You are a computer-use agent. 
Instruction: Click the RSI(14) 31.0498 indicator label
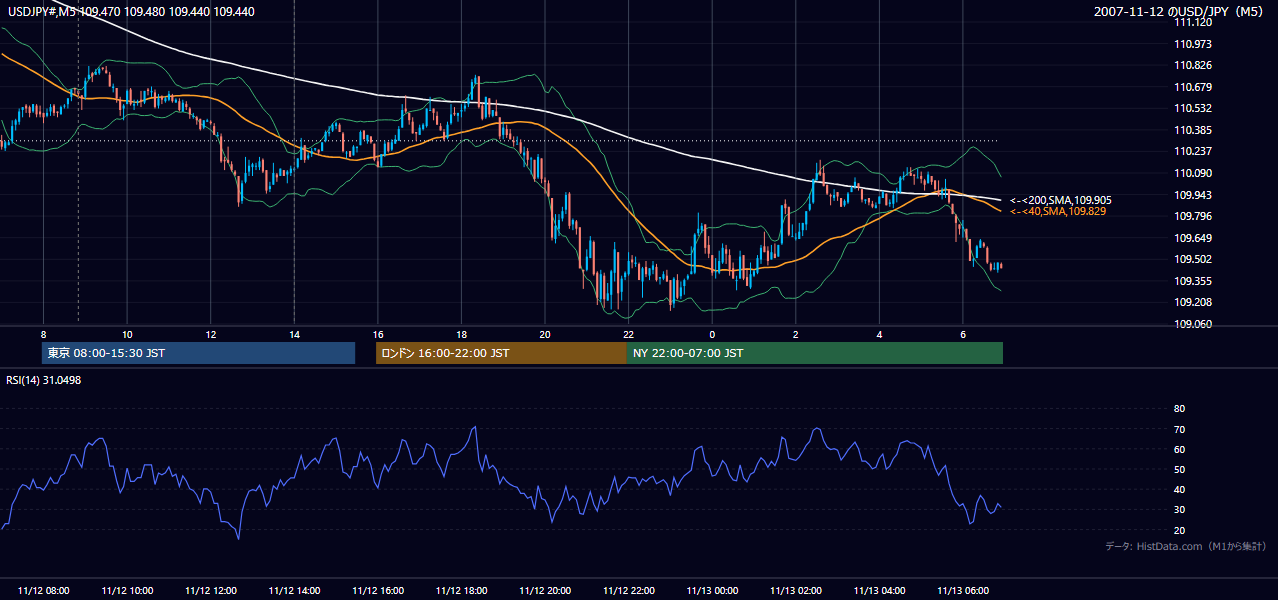(44, 380)
